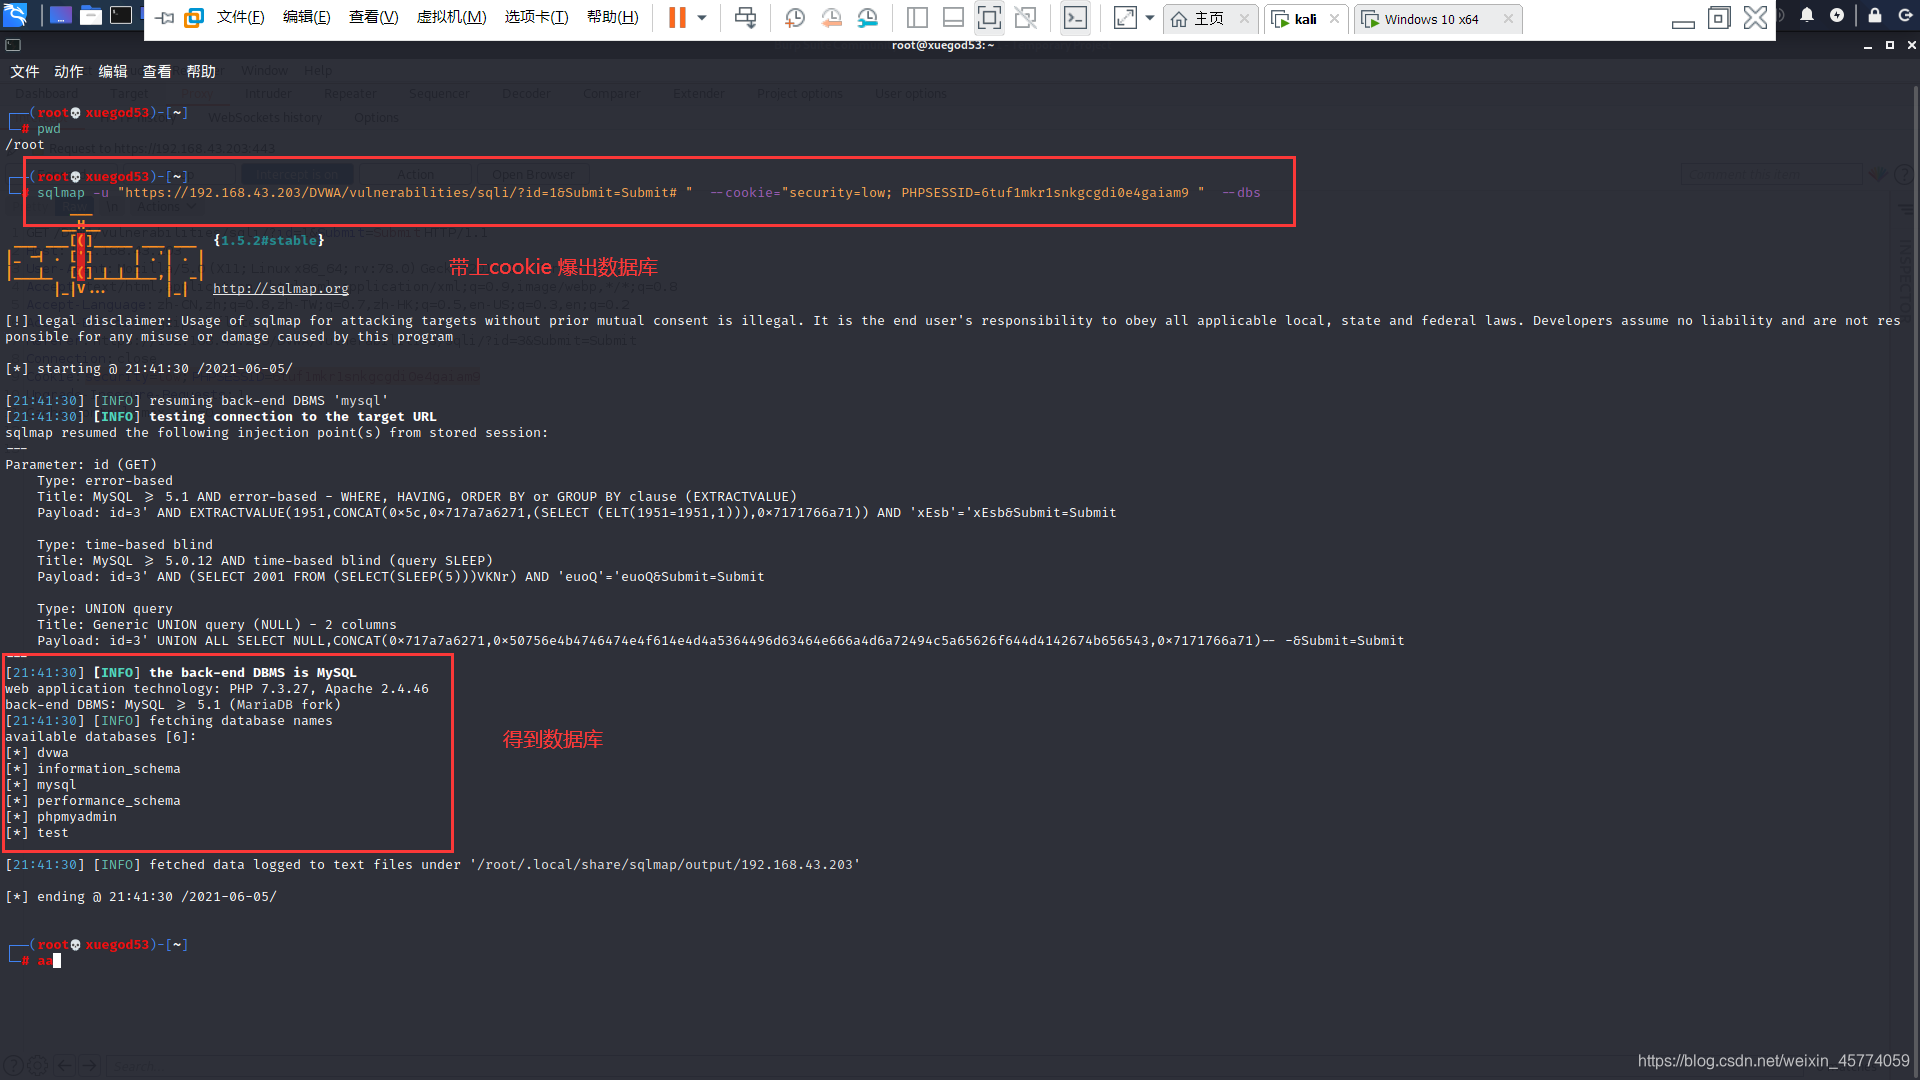Viewport: 1920px width, 1080px height.
Task: Click the 'pwd' command text
Action: point(49,129)
